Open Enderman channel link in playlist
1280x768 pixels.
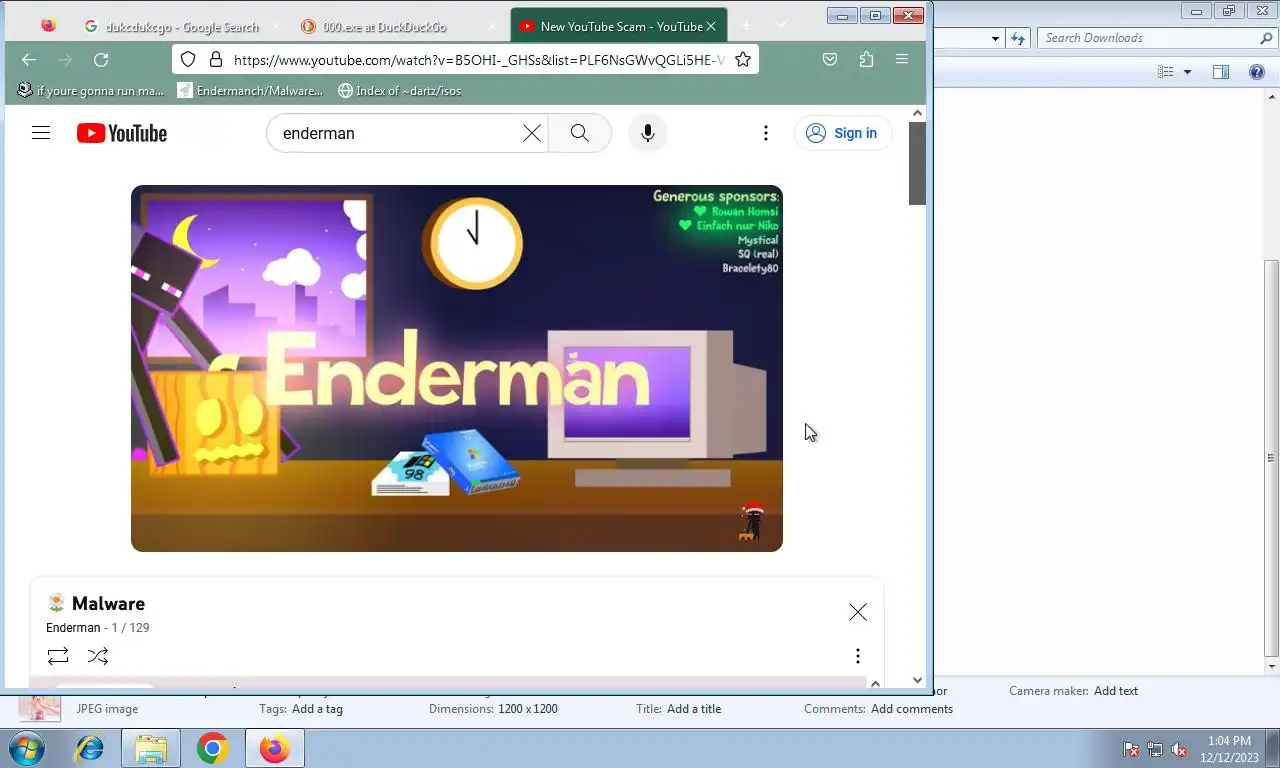pyautogui.click(x=73, y=628)
